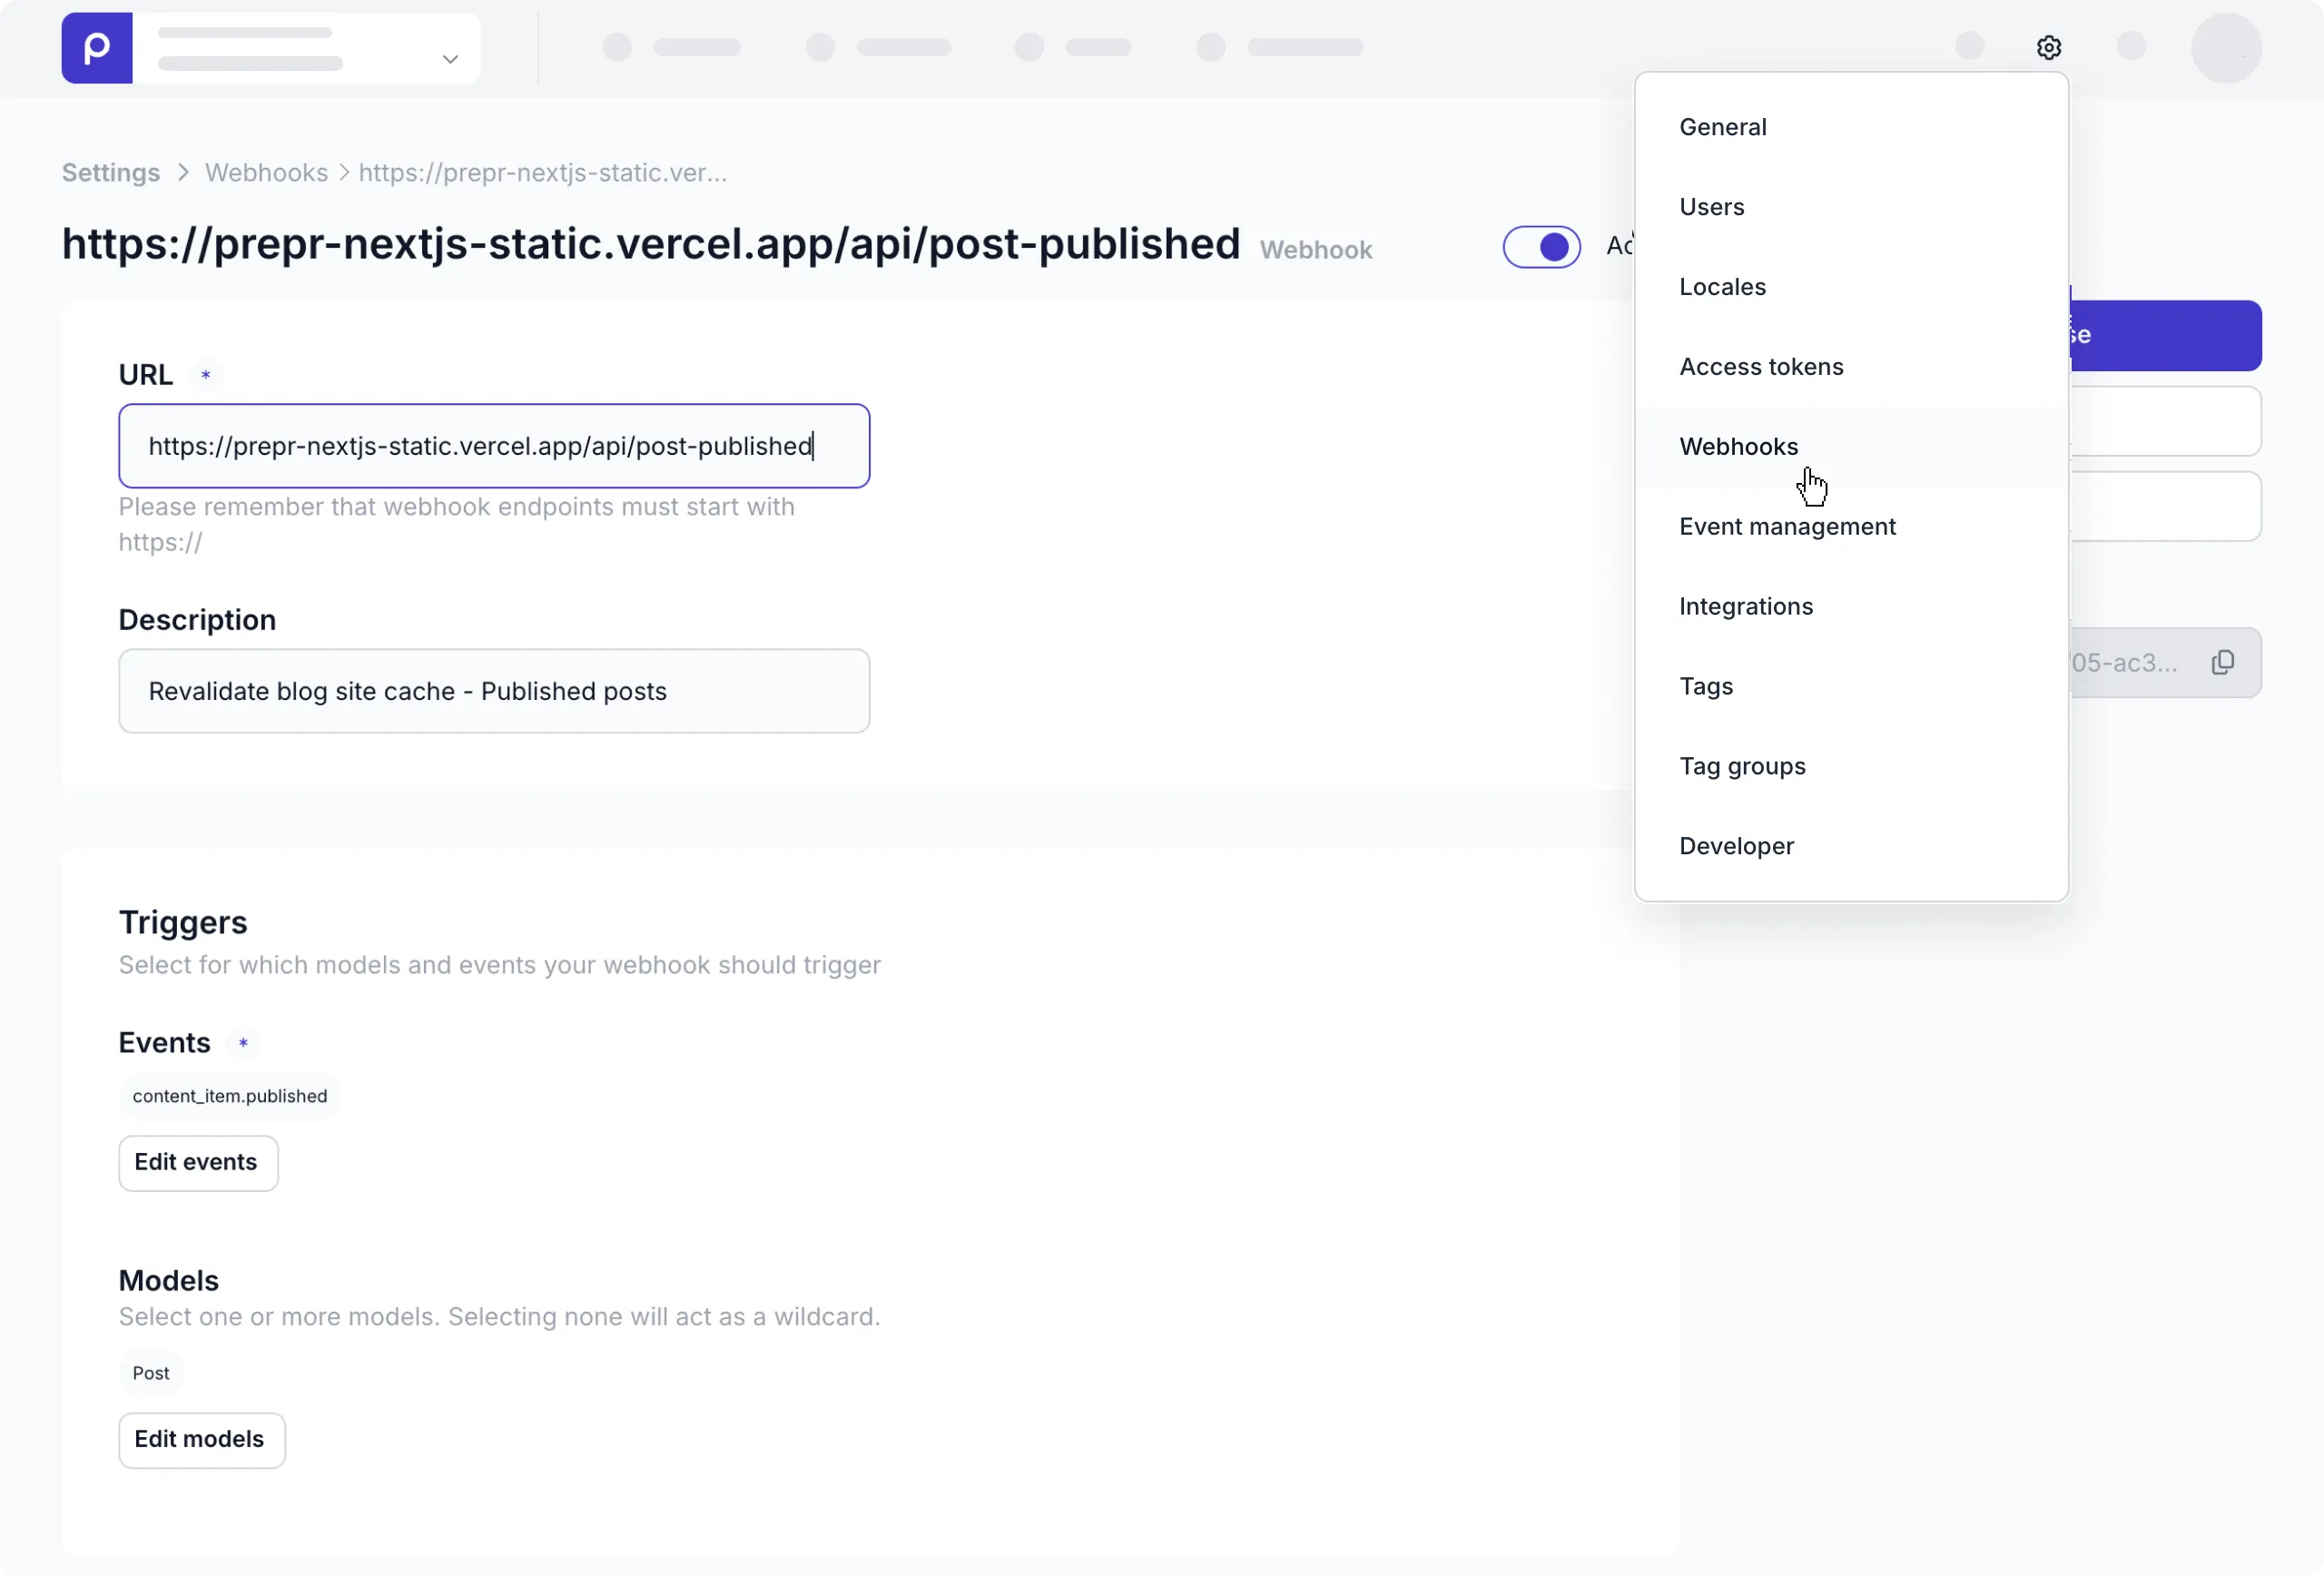
Task: Go to Settings breadcrumb link
Action: (x=111, y=173)
